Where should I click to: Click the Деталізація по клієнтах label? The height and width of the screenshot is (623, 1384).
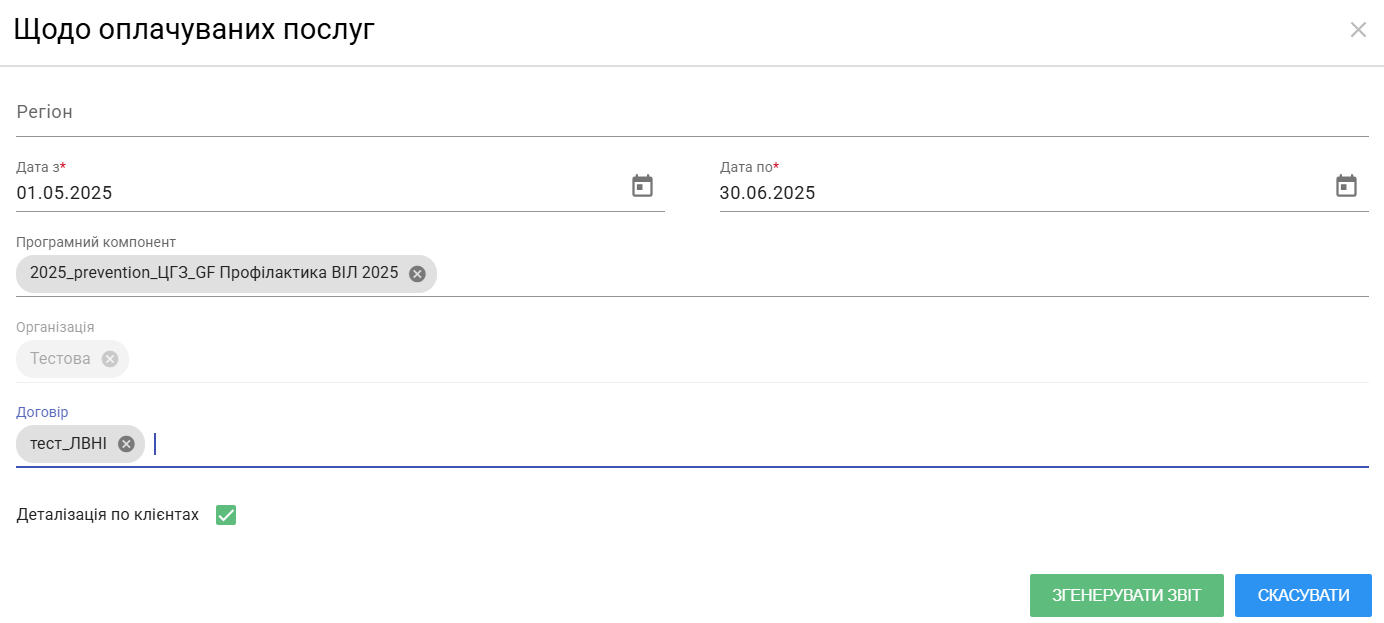click(108, 515)
